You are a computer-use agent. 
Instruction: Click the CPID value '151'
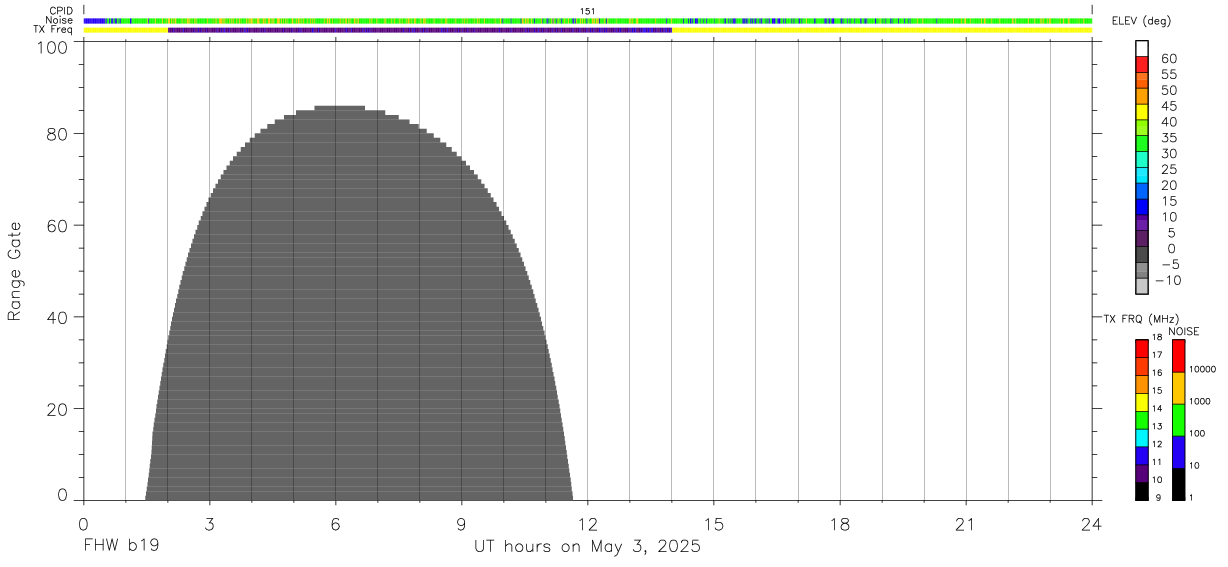click(x=588, y=11)
